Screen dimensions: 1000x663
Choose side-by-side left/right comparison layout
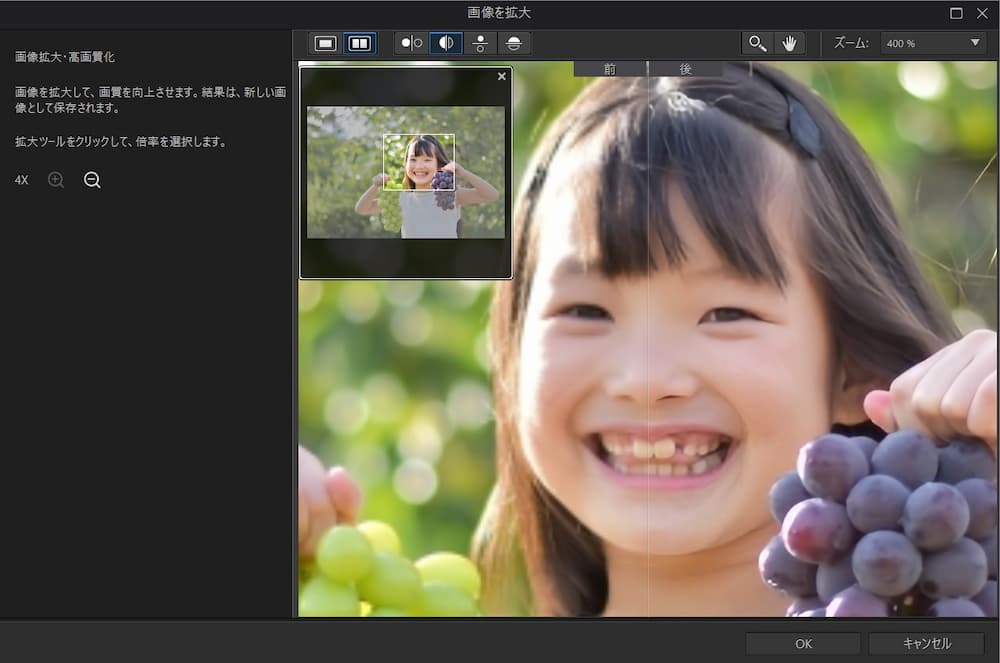click(x=411, y=43)
